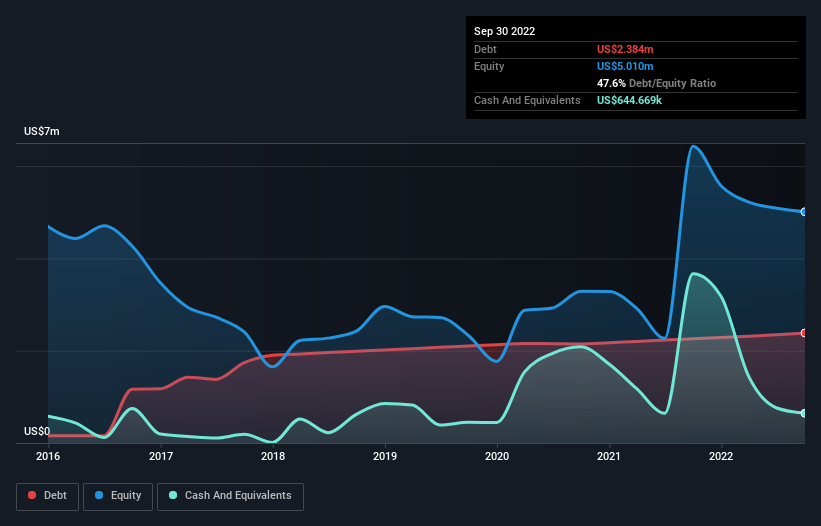Click Cash And Equivalents label in tooltip
Viewport: 821px width, 526px height.
click(x=527, y=100)
